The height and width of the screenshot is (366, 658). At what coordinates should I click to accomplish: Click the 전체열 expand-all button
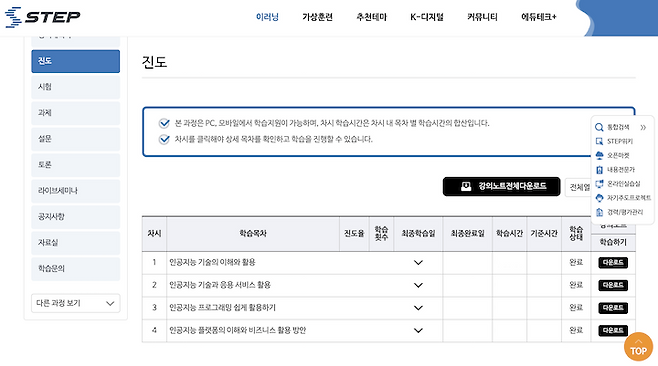[579, 187]
